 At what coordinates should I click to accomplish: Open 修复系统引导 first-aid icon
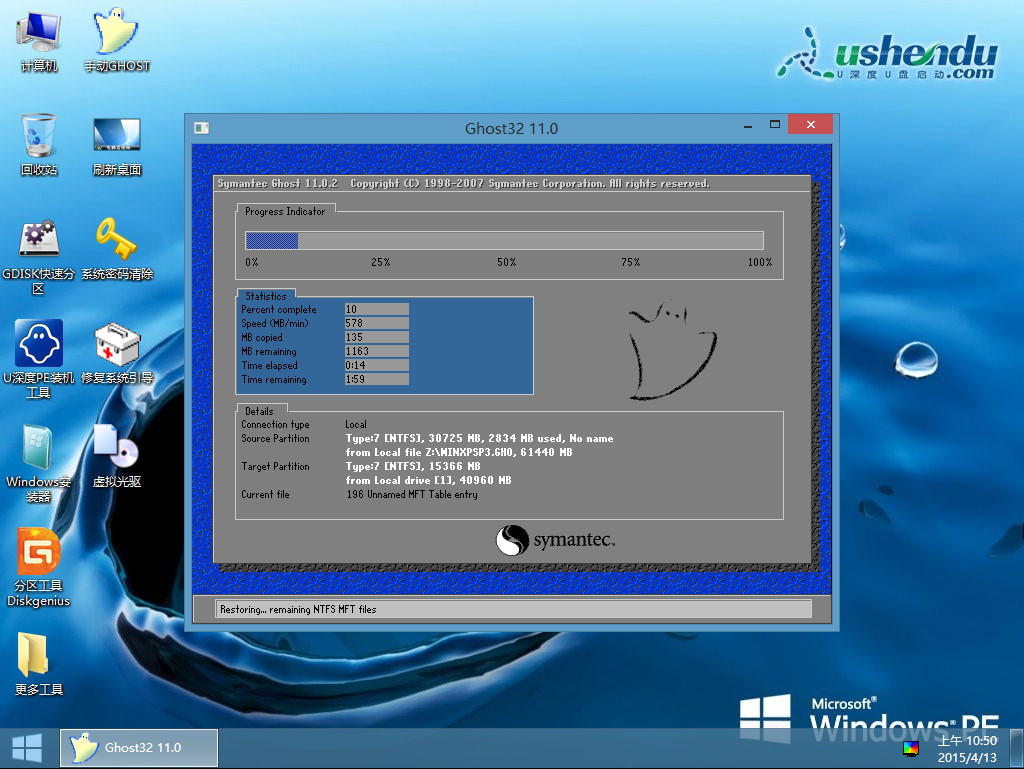point(117,353)
